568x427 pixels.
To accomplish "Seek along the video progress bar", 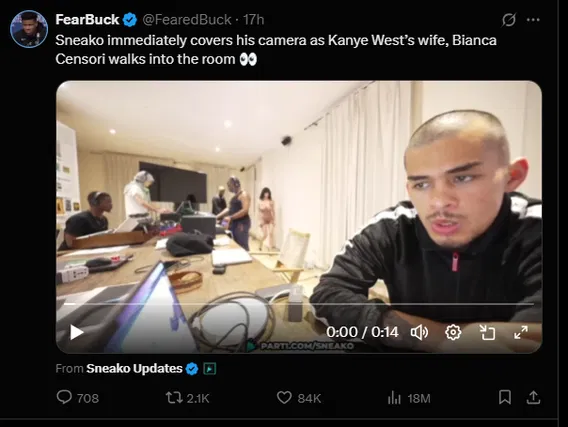I will pyautogui.click(x=299, y=304).
